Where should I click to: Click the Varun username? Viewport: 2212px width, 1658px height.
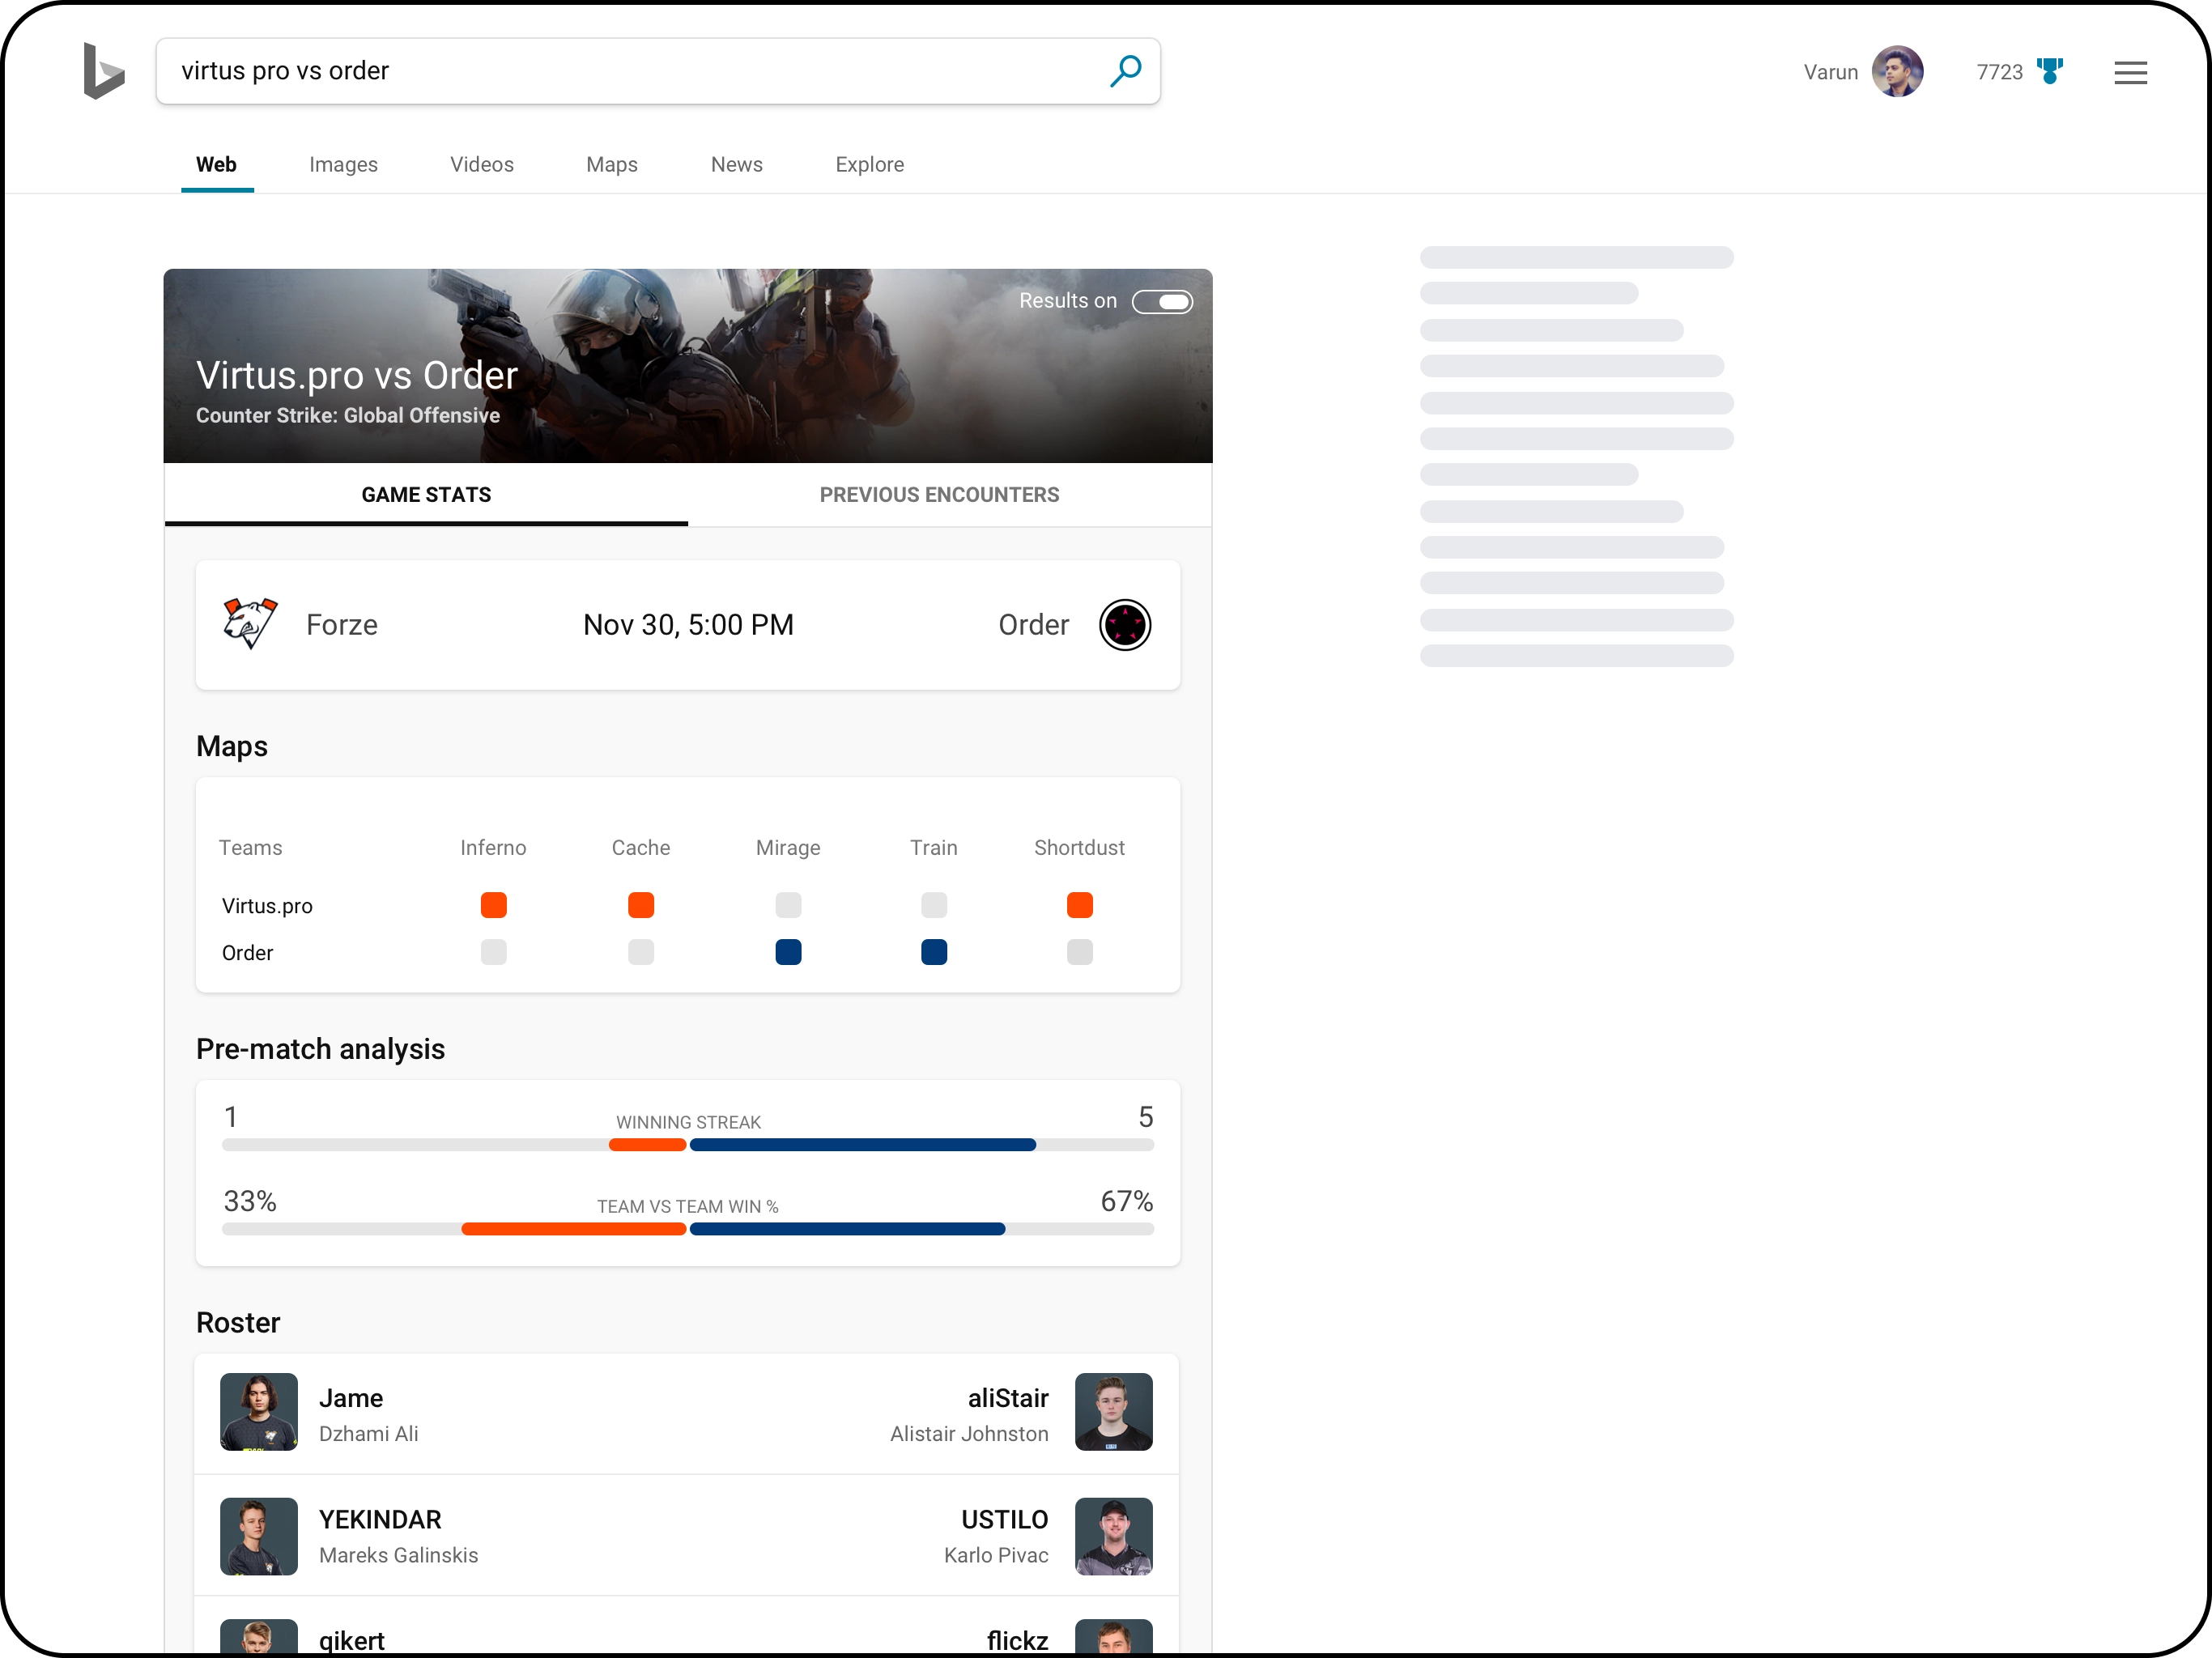pos(1831,72)
